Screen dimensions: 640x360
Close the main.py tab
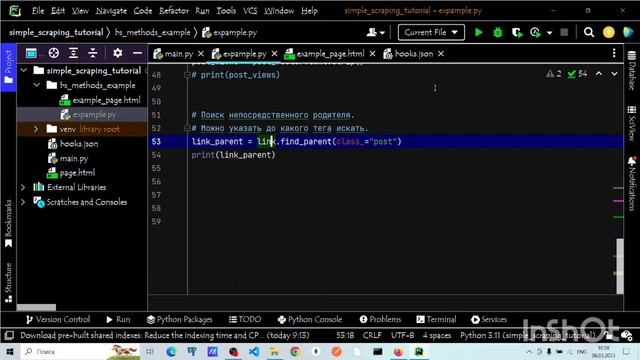[200, 53]
